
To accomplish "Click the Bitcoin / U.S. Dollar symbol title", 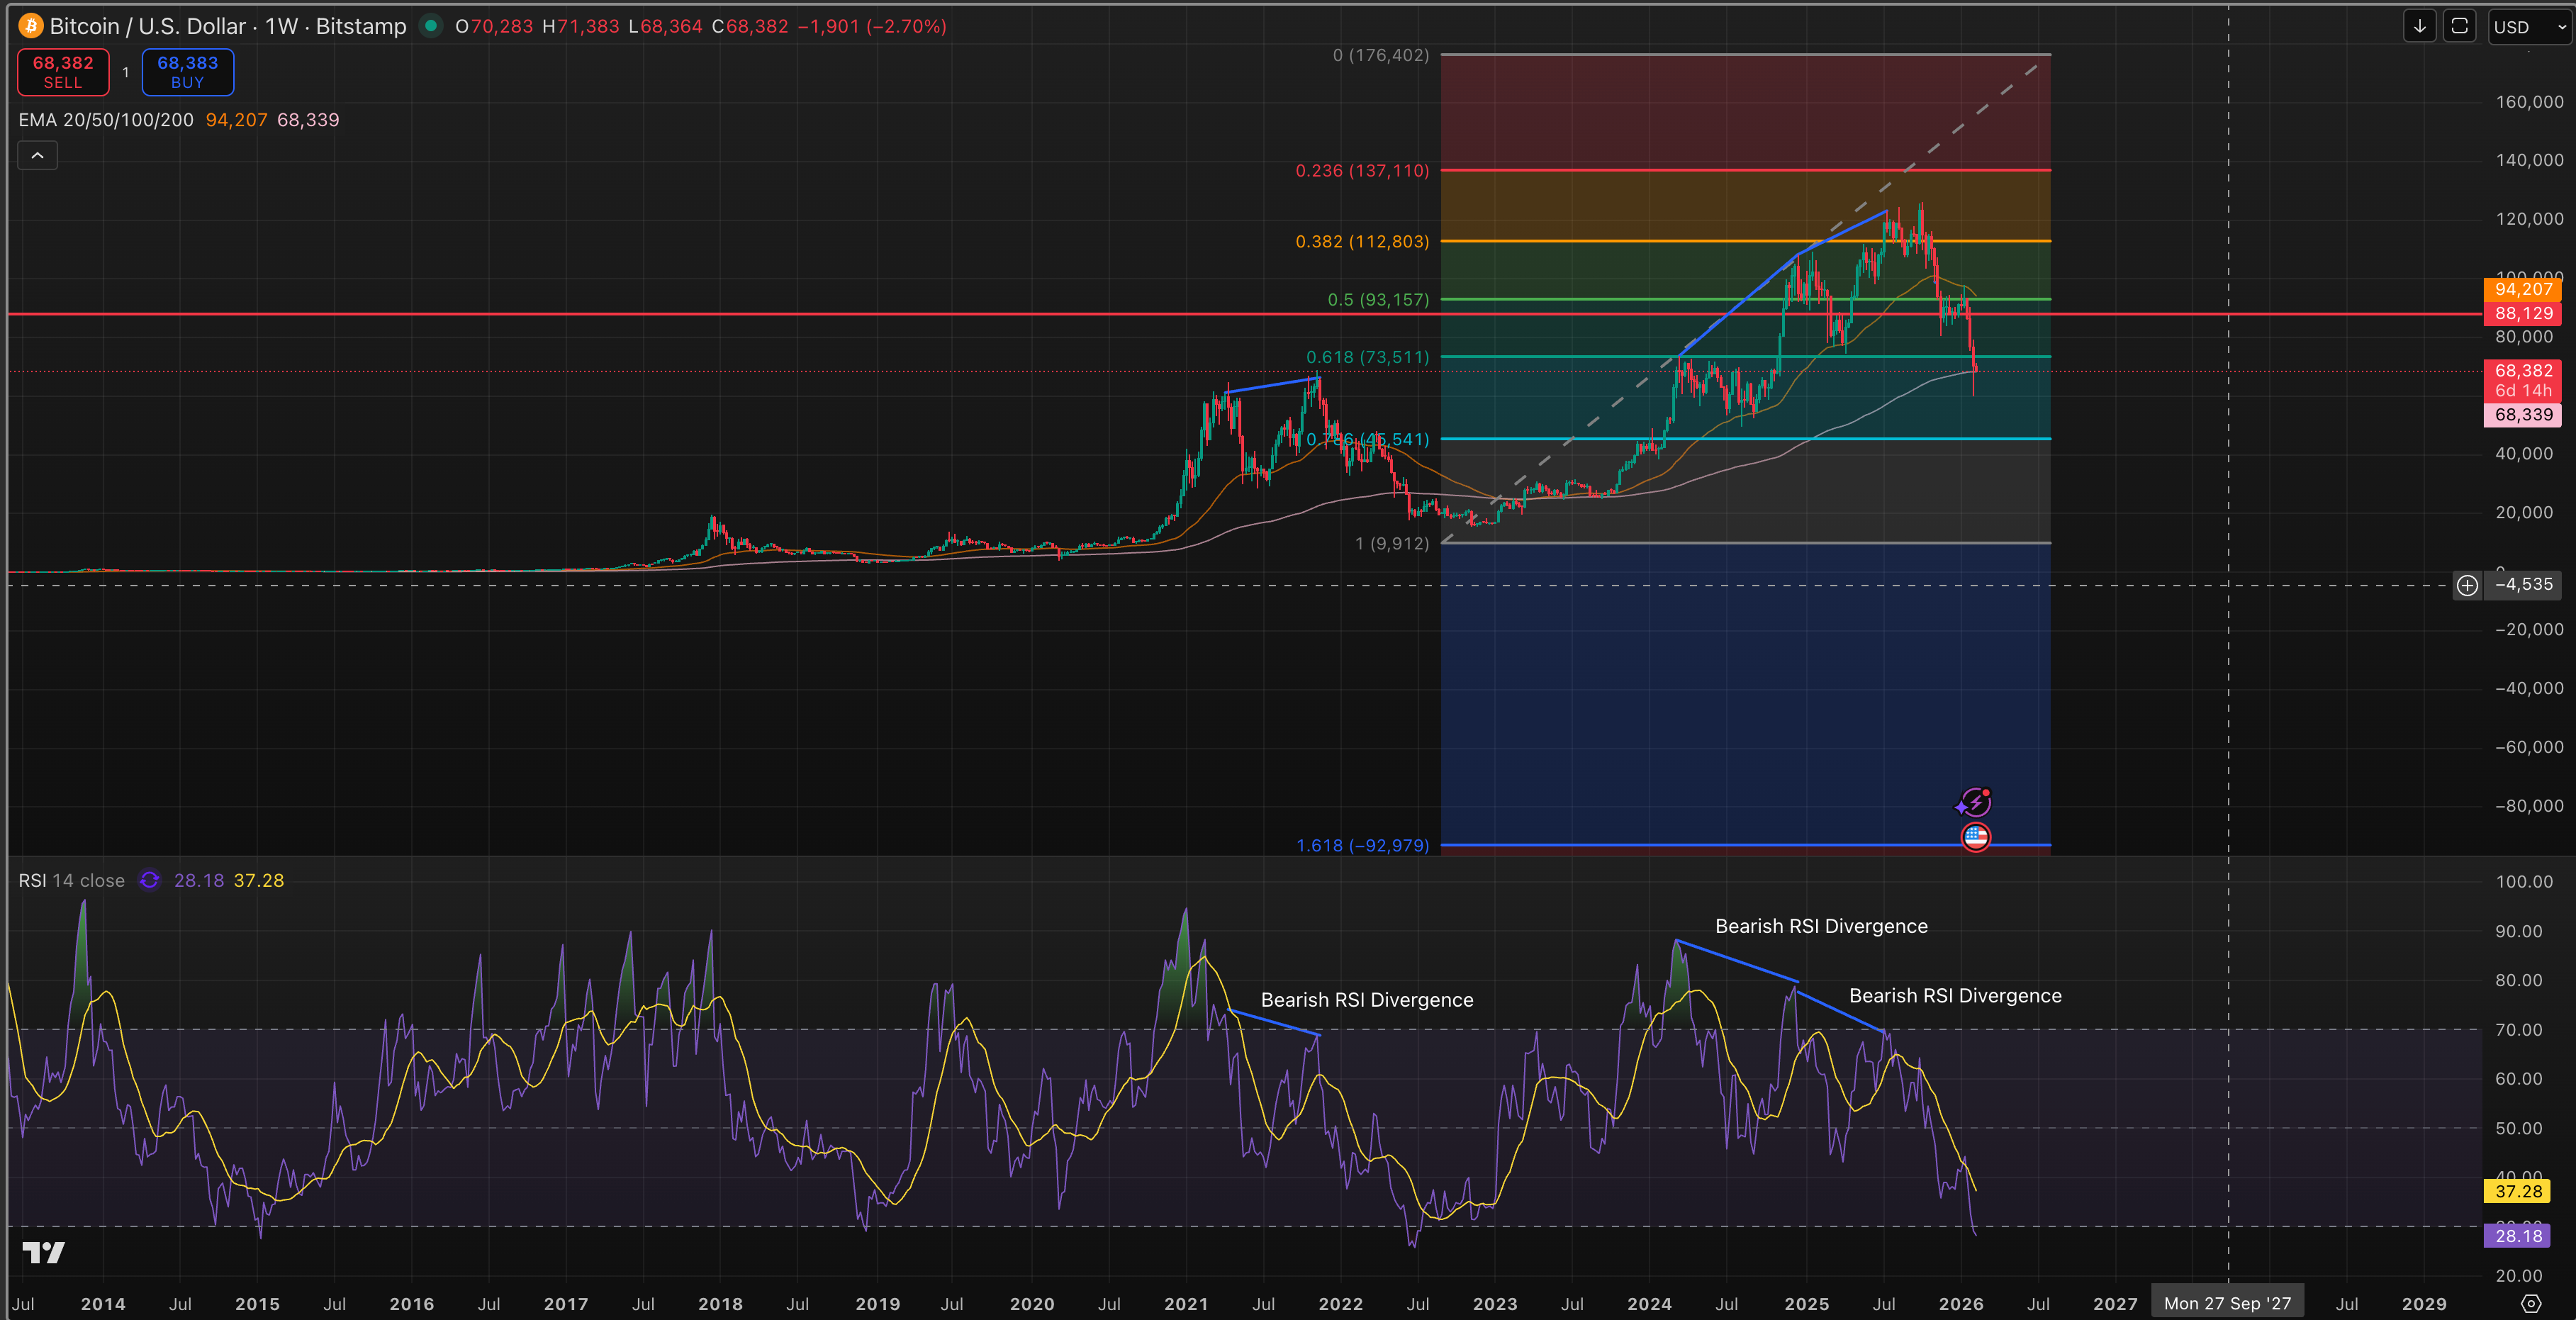I will point(147,26).
